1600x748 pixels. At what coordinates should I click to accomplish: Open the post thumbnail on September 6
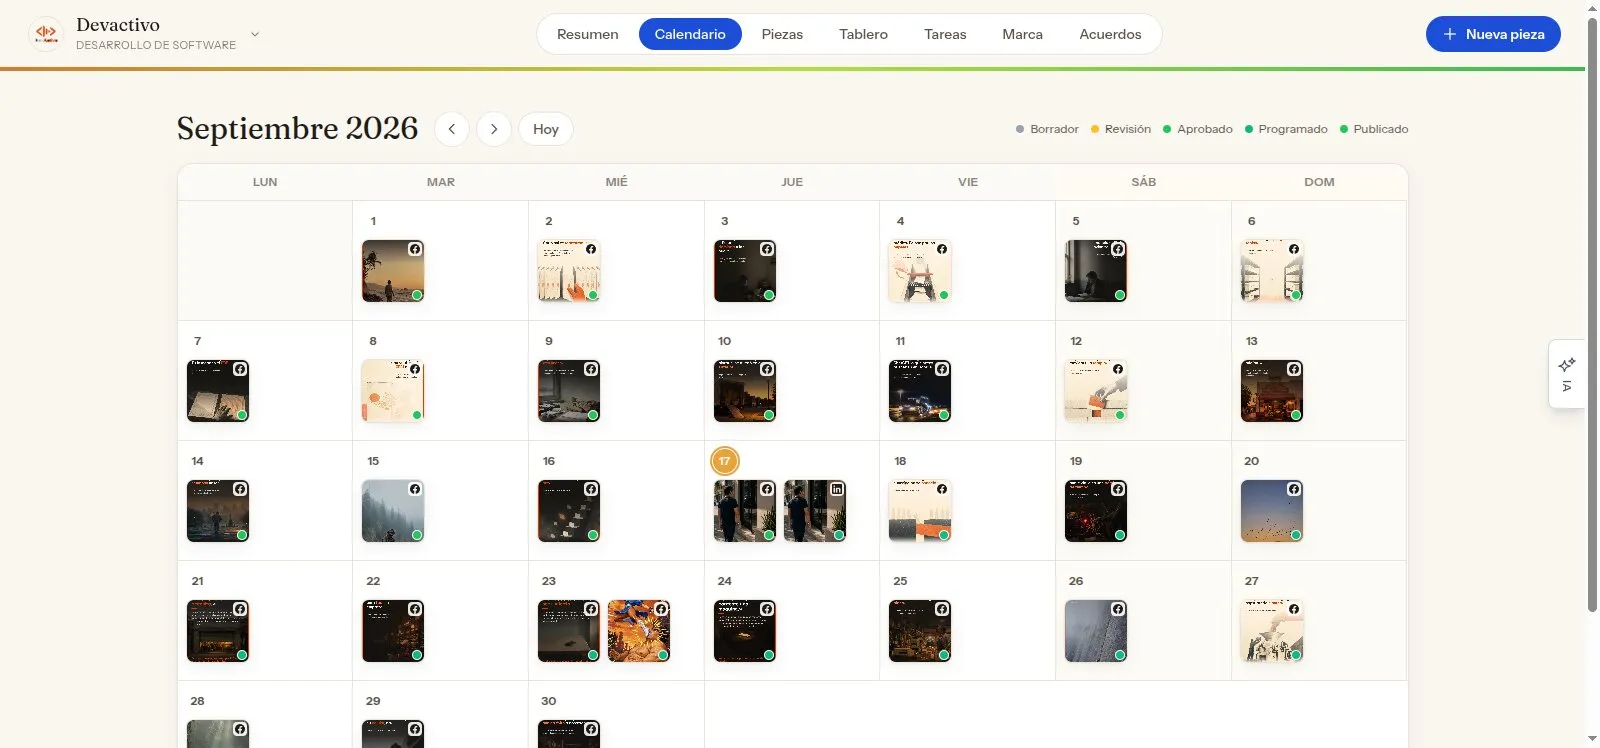pos(1272,271)
